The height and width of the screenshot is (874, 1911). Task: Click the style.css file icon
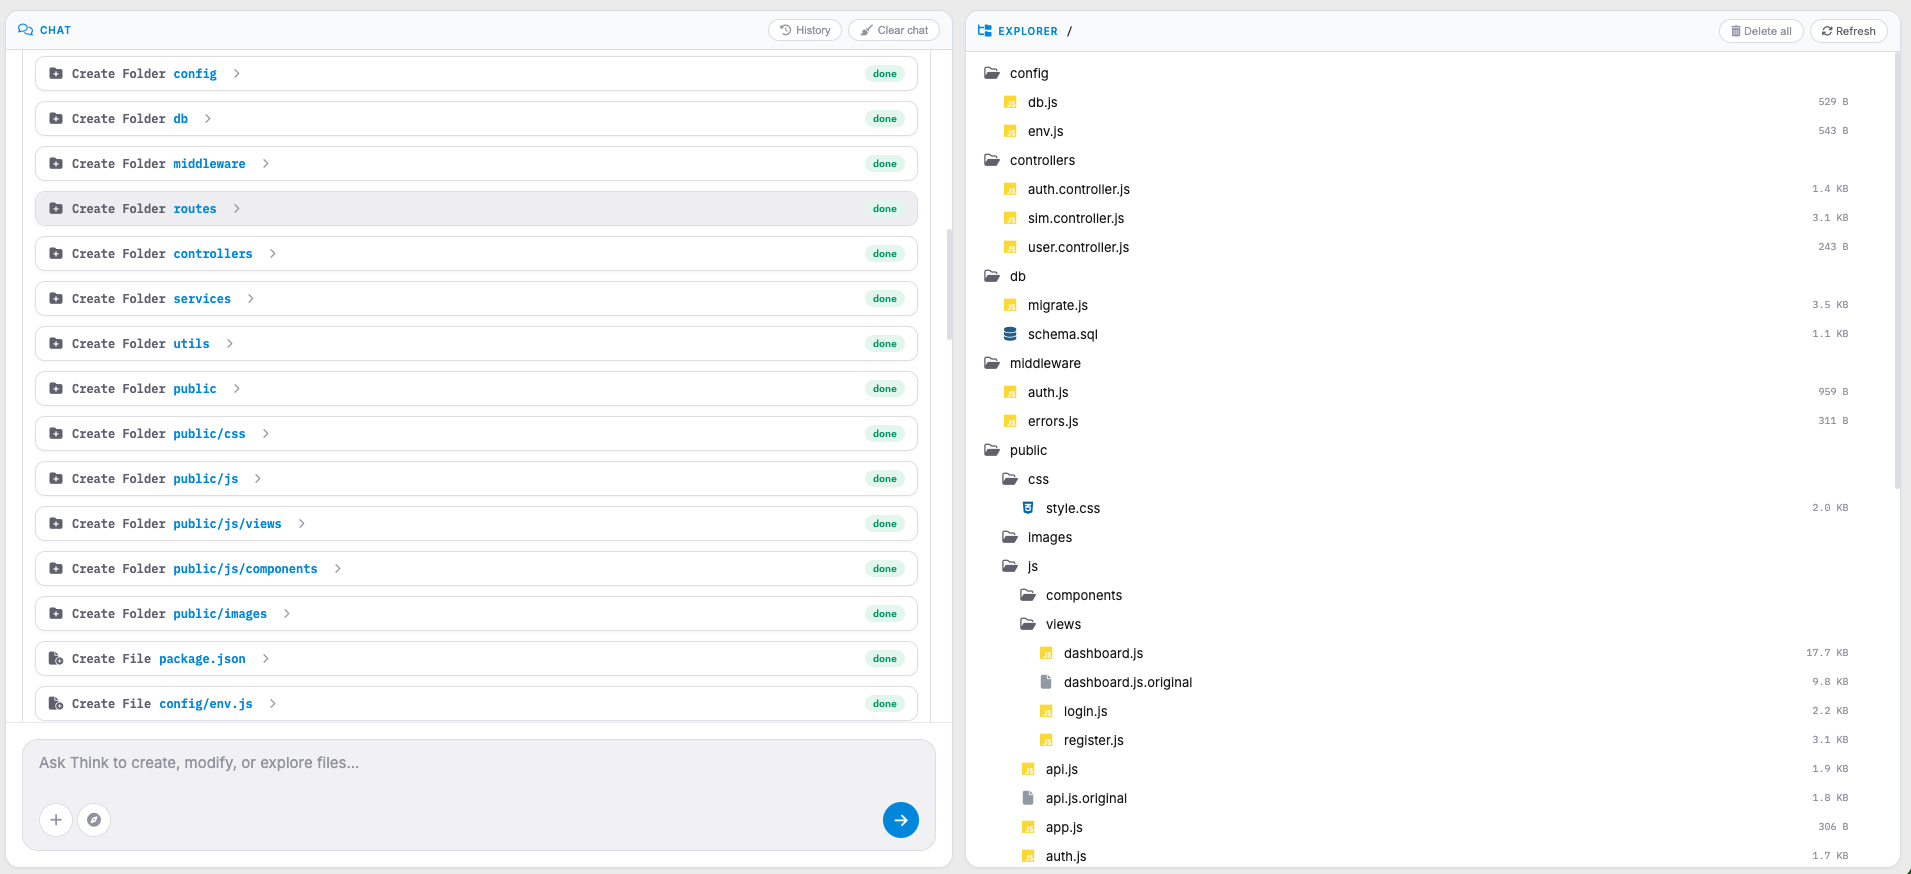[1028, 508]
